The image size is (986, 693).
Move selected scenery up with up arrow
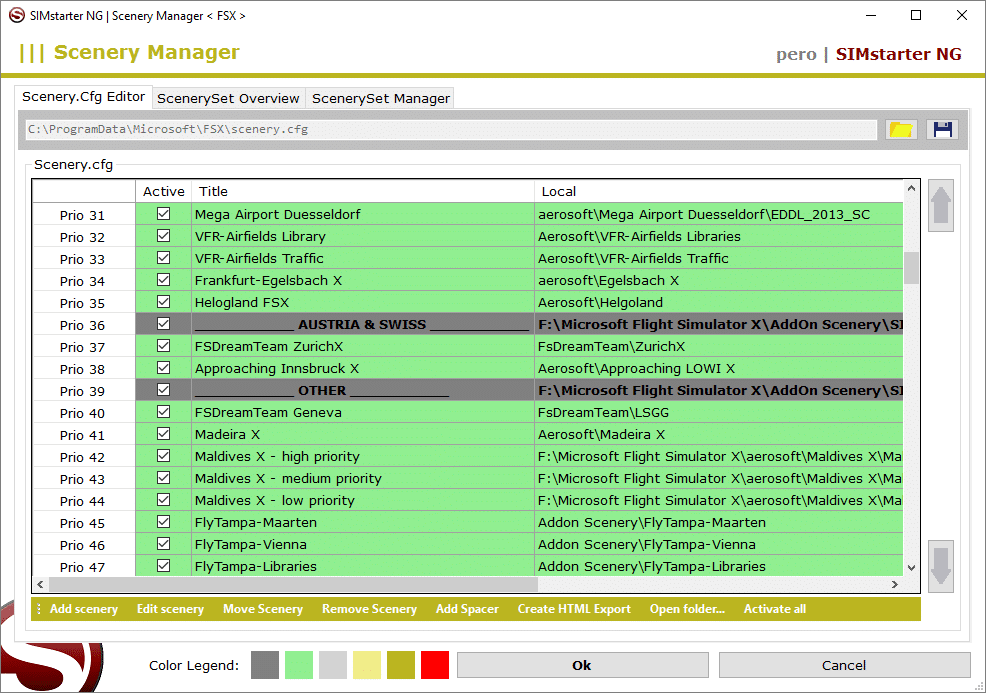pyautogui.click(x=941, y=206)
